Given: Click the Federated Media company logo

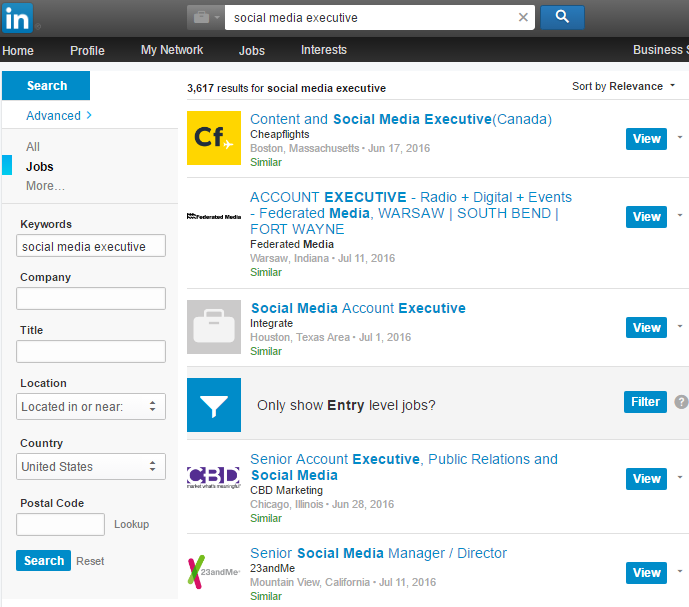Looking at the screenshot, I should (214, 216).
